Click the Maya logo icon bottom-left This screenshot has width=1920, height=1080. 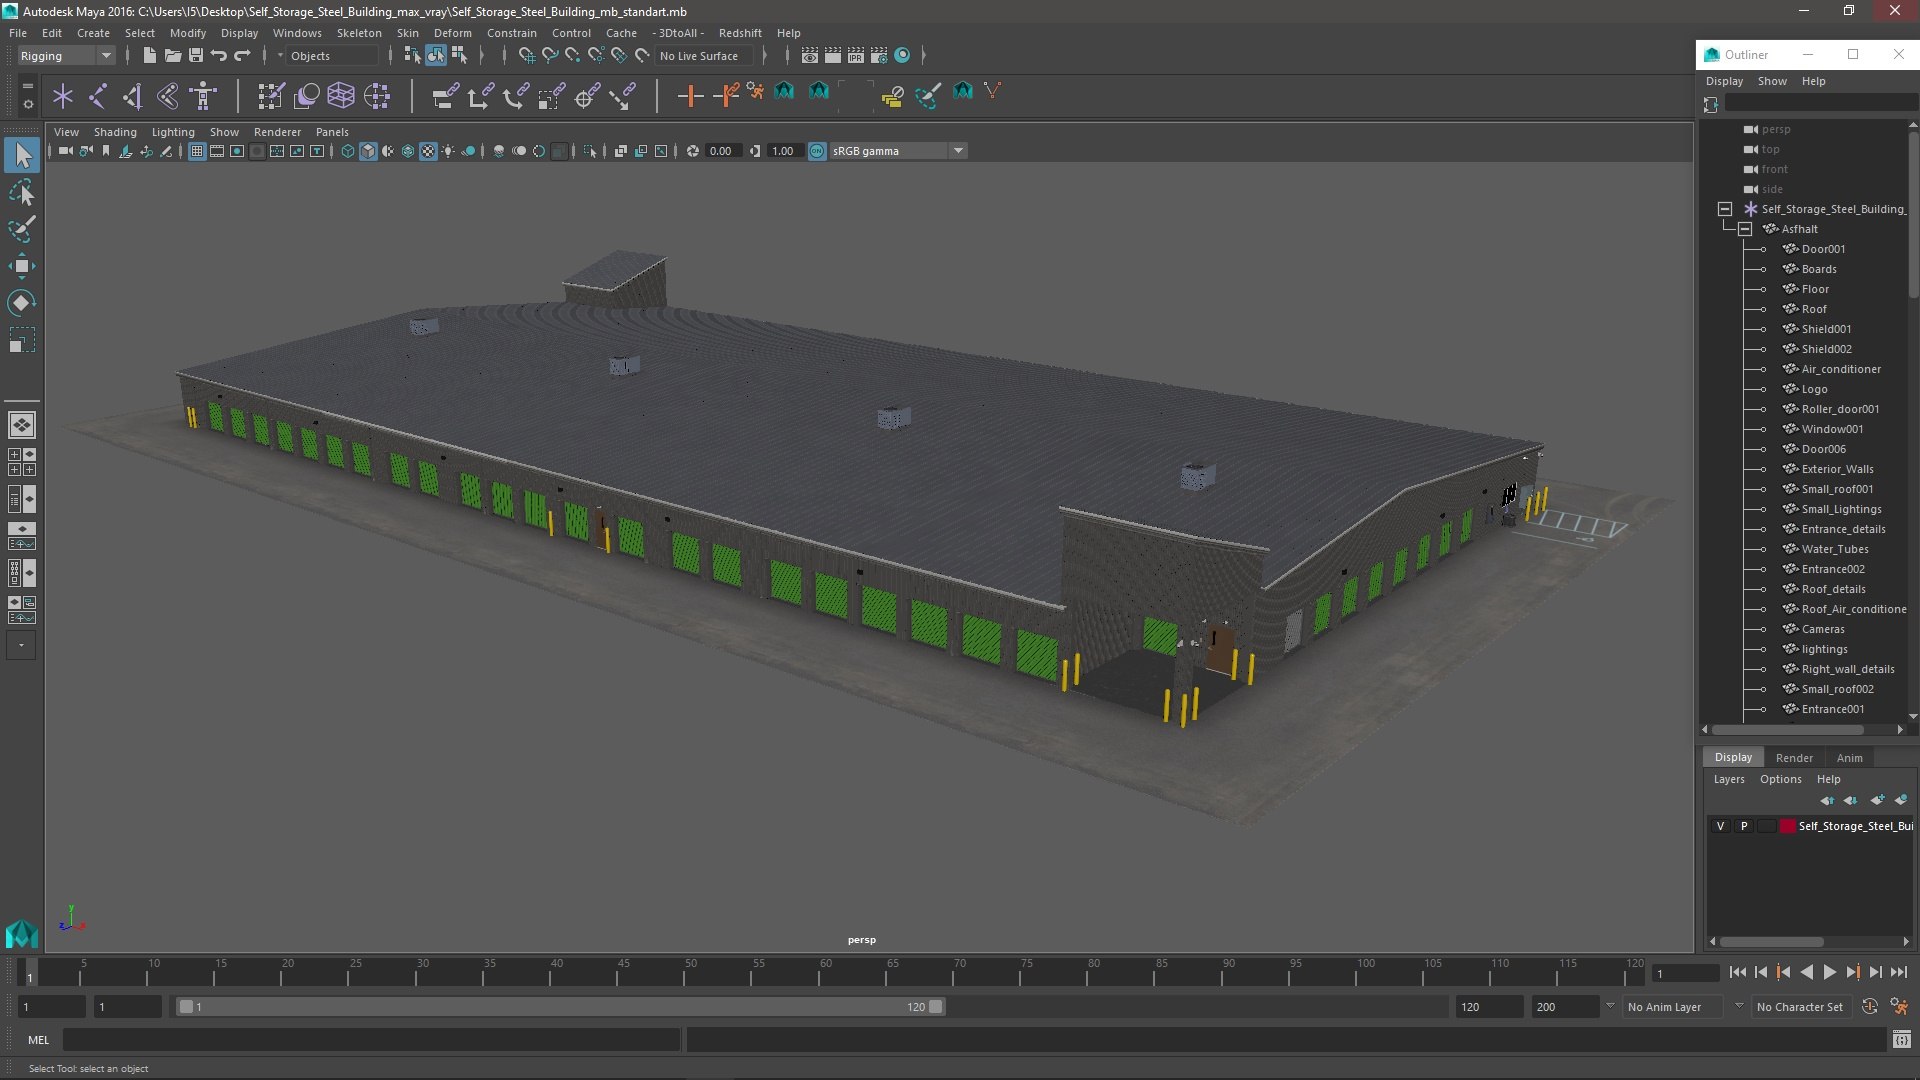point(22,933)
